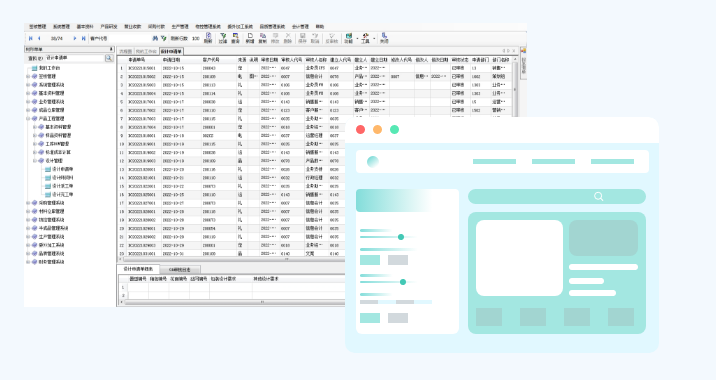Switch to the 我的工作台 tab
Image resolution: width=716 pixels, height=380 pixels.
(146, 52)
